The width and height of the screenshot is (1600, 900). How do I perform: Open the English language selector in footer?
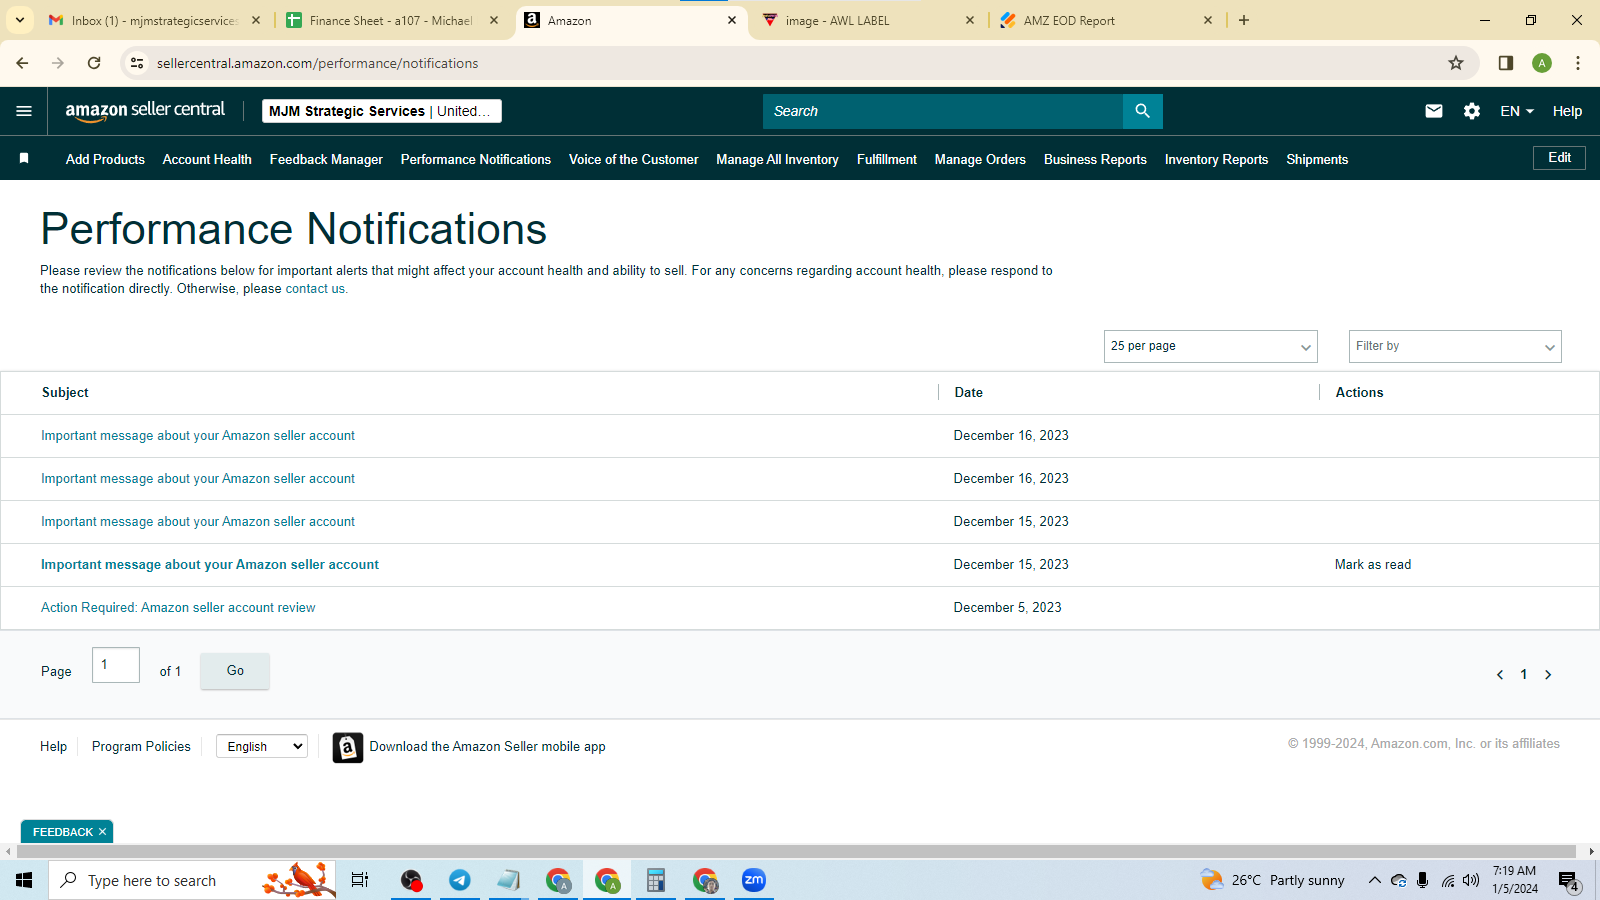pos(262,746)
